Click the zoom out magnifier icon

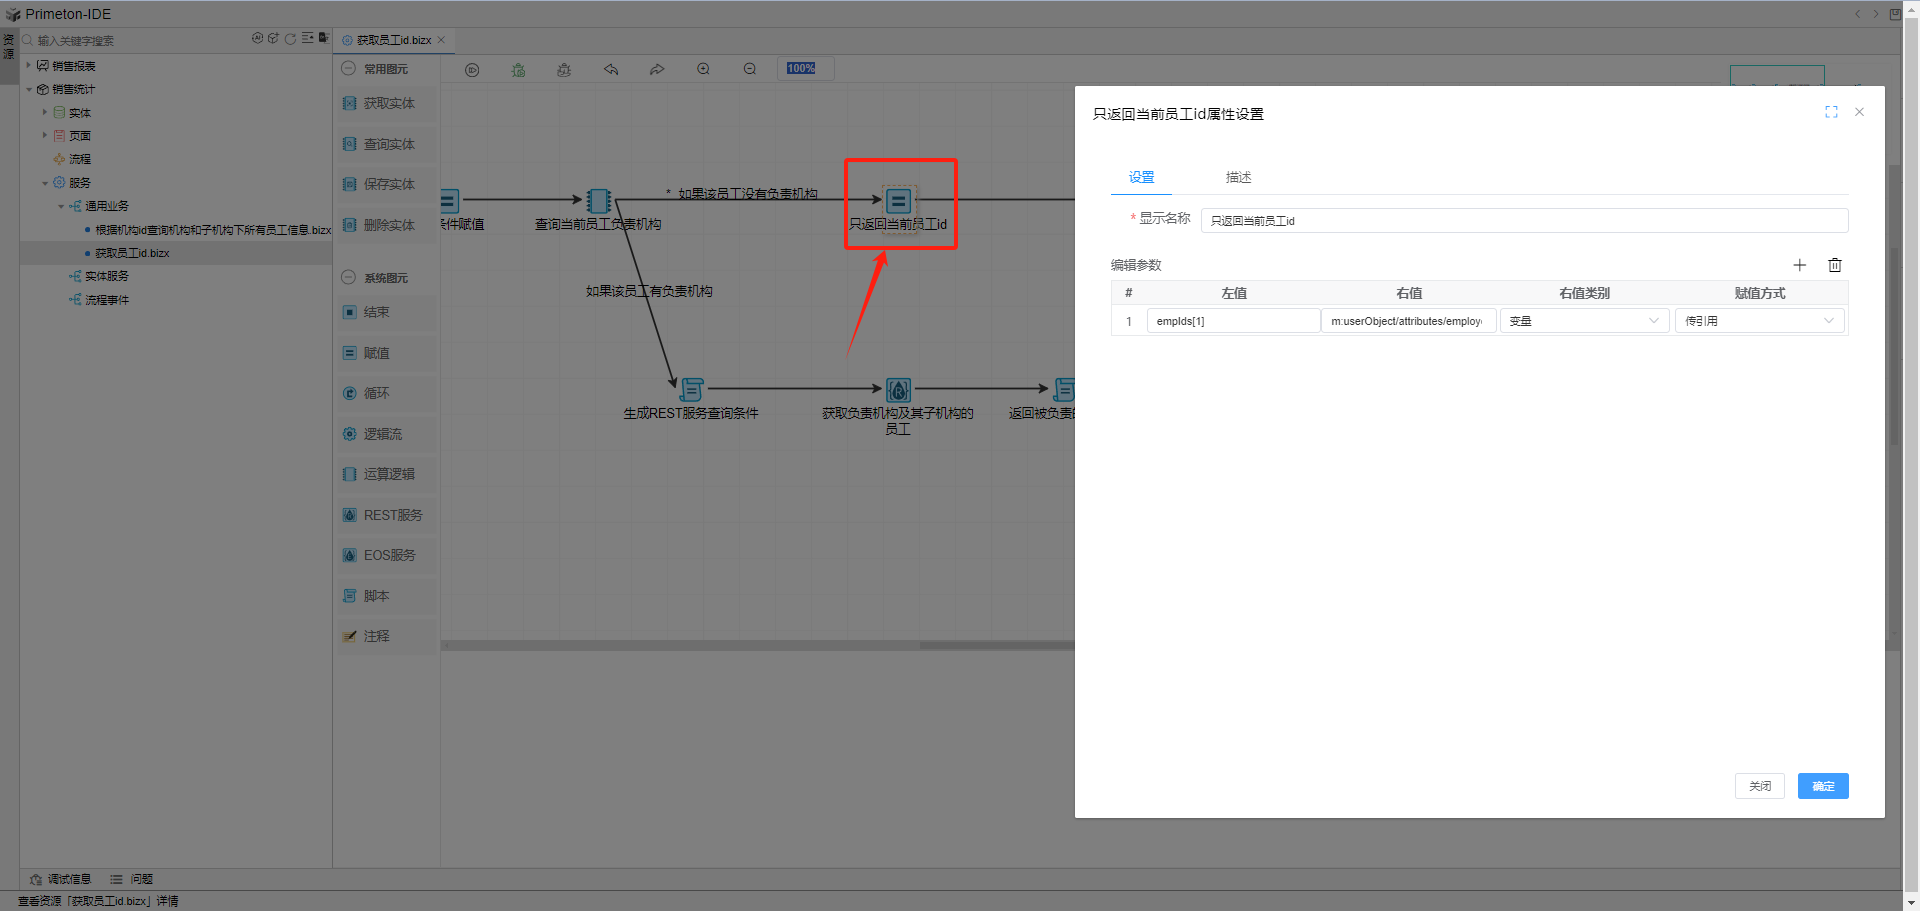750,69
